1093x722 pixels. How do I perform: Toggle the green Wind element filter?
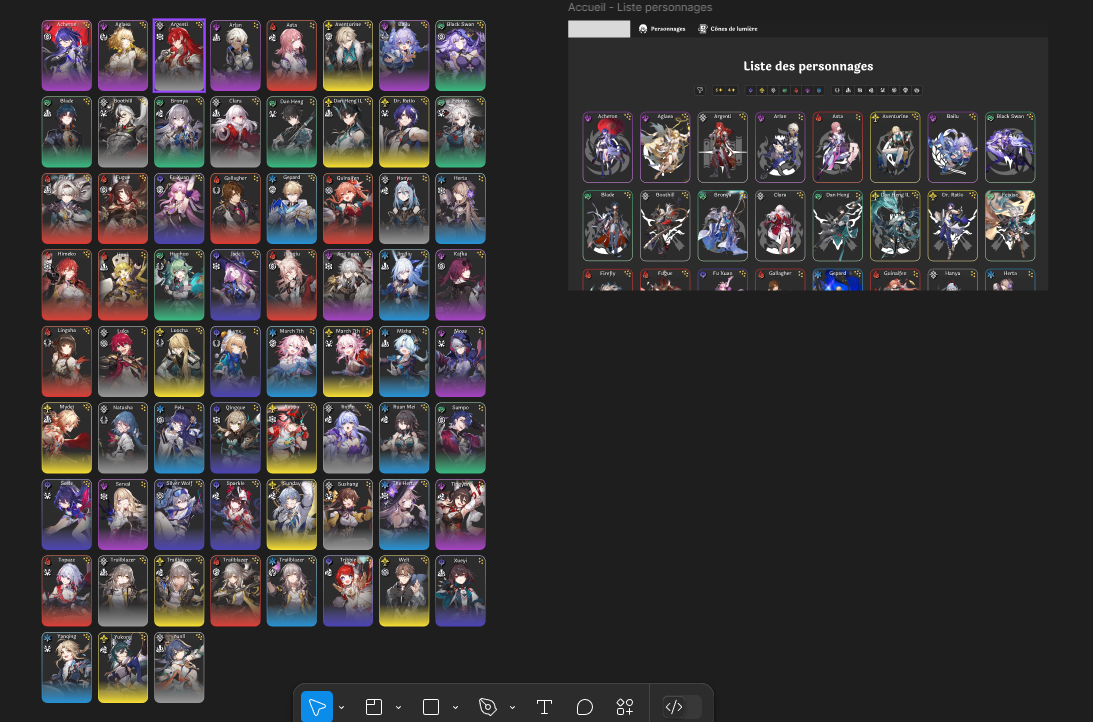click(785, 90)
